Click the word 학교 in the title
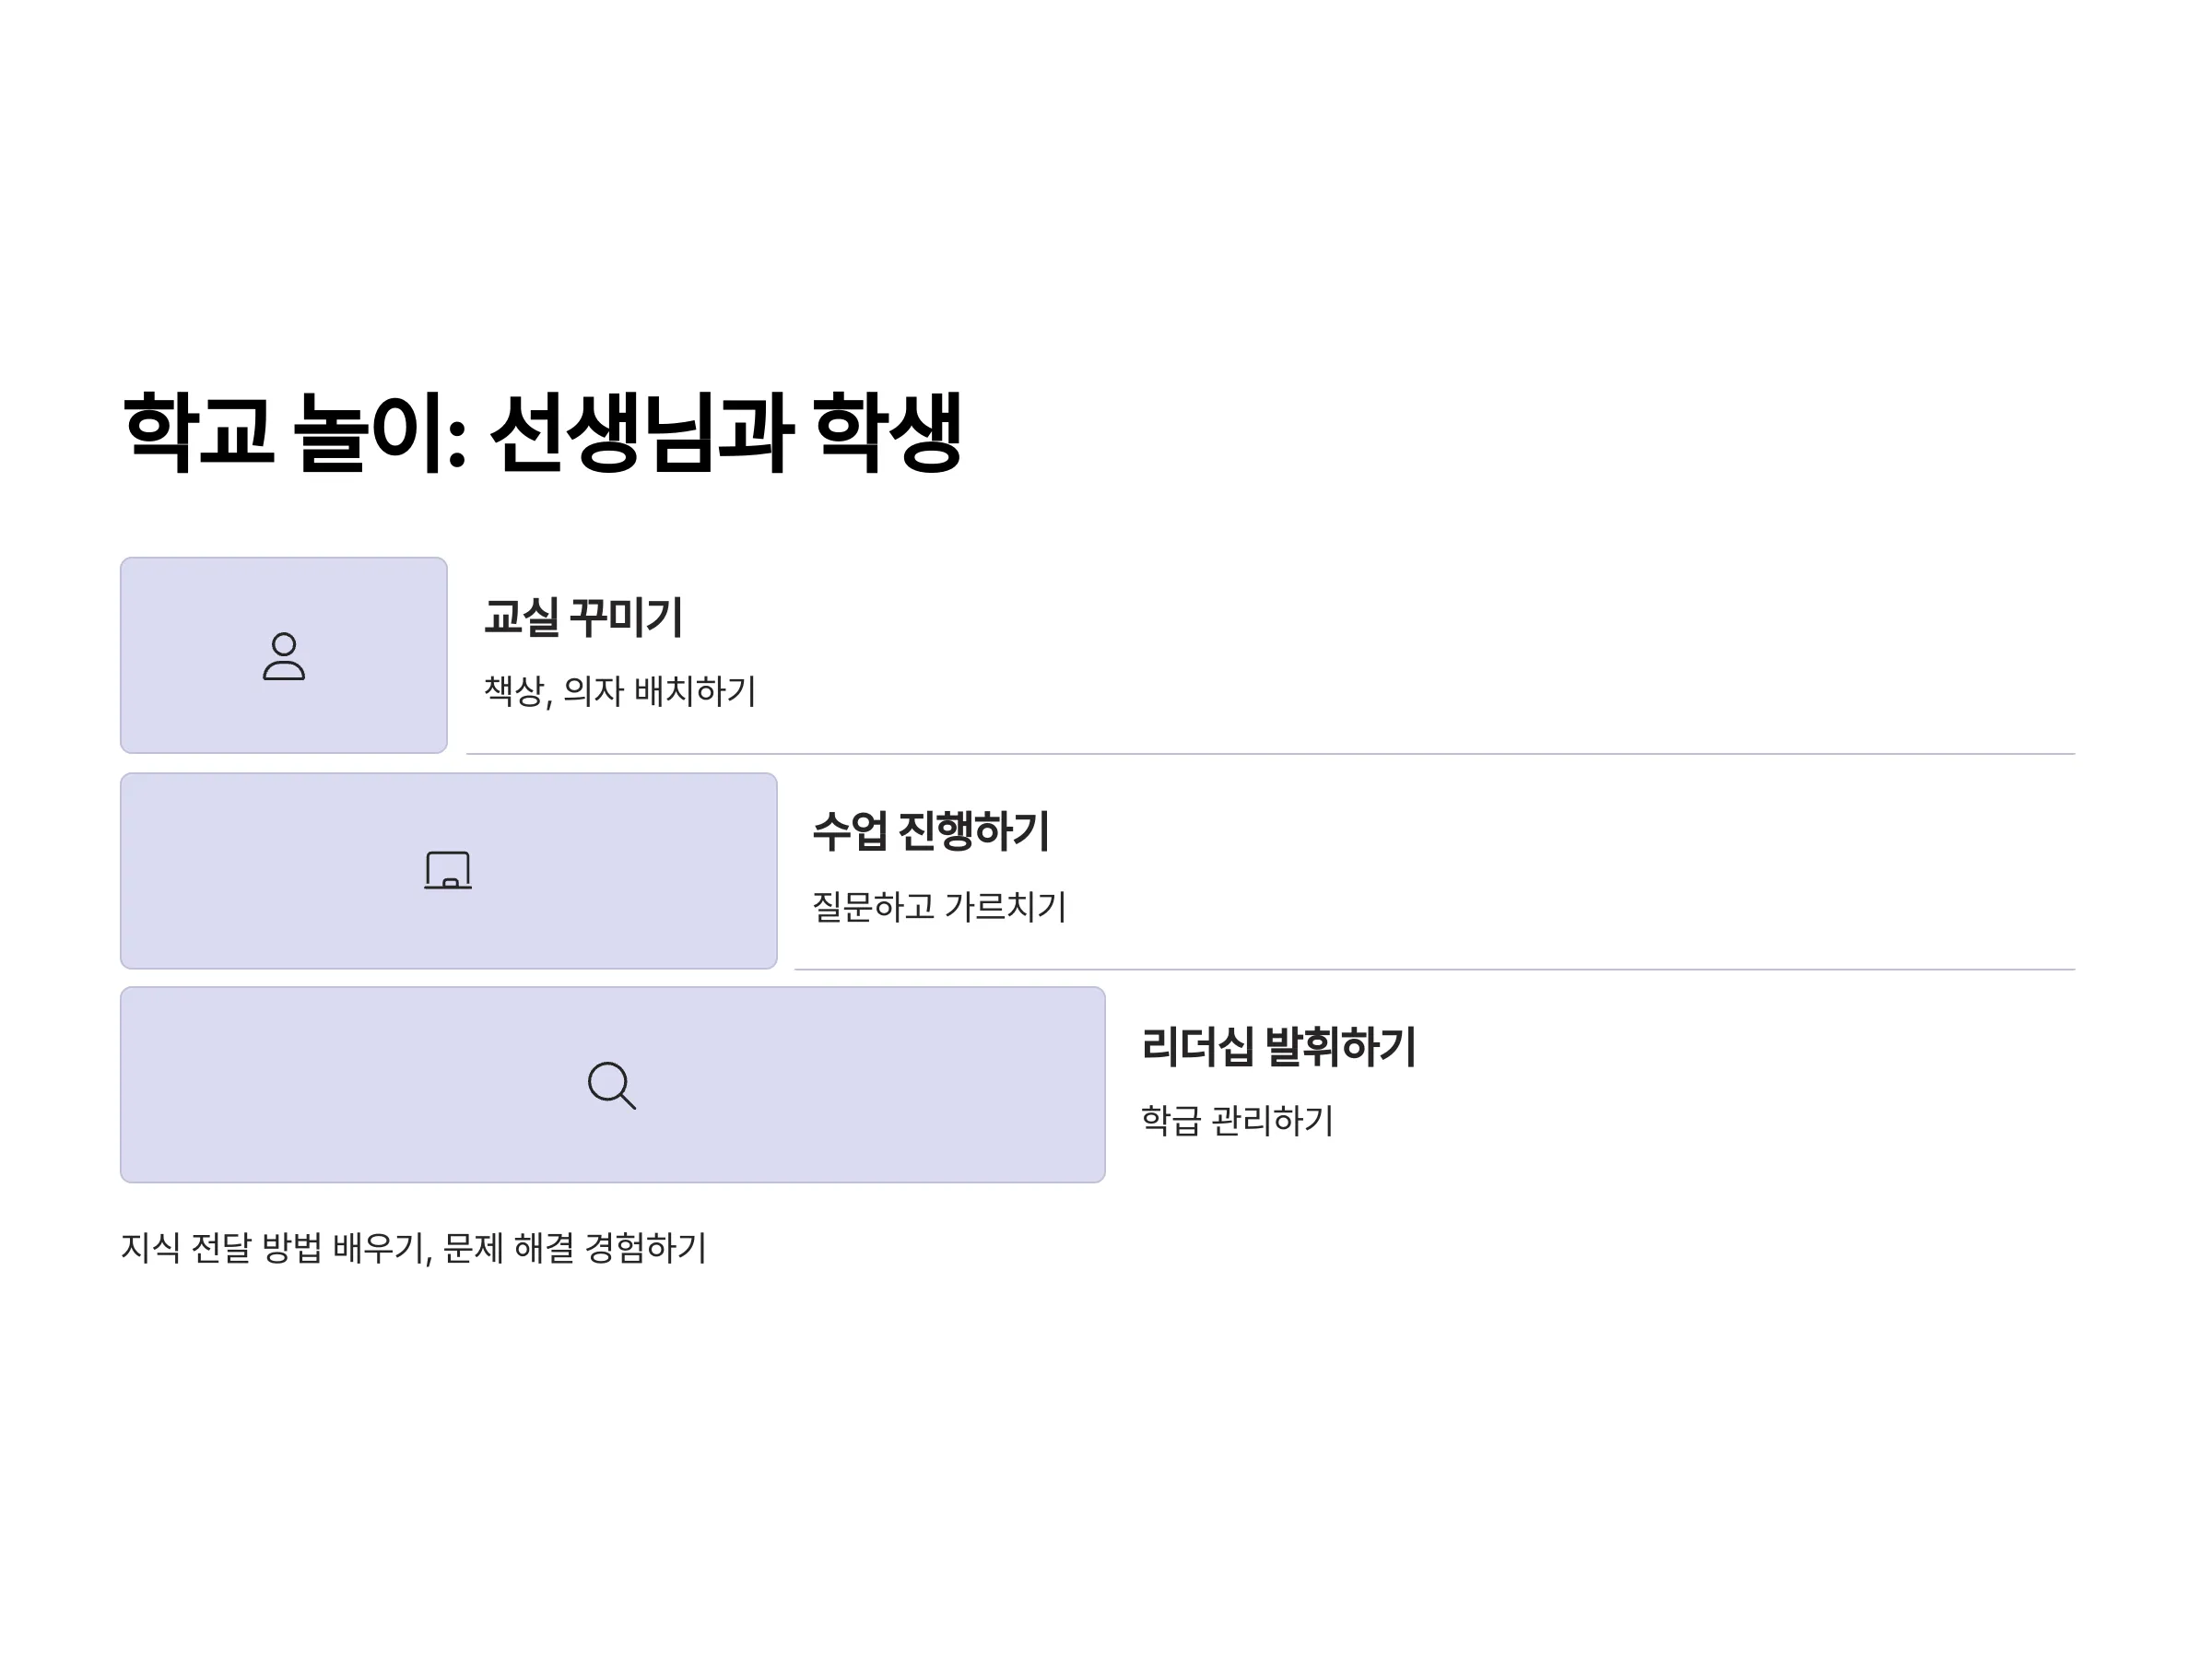Image resolution: width=2212 pixels, height=1659 pixels. (198, 432)
